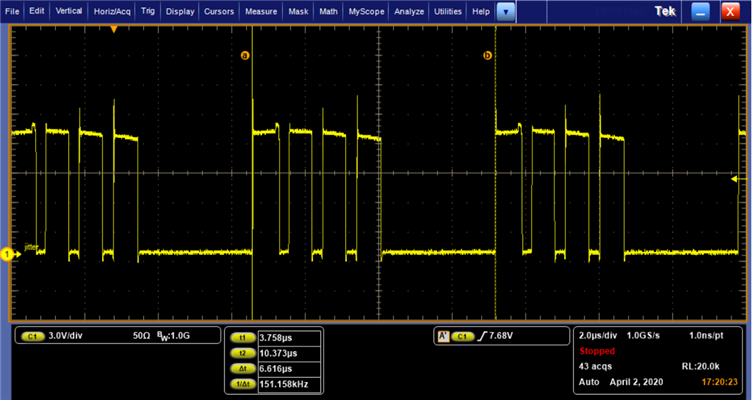Open the Trig menu
Screen dimensions: 753x400
click(x=148, y=11)
